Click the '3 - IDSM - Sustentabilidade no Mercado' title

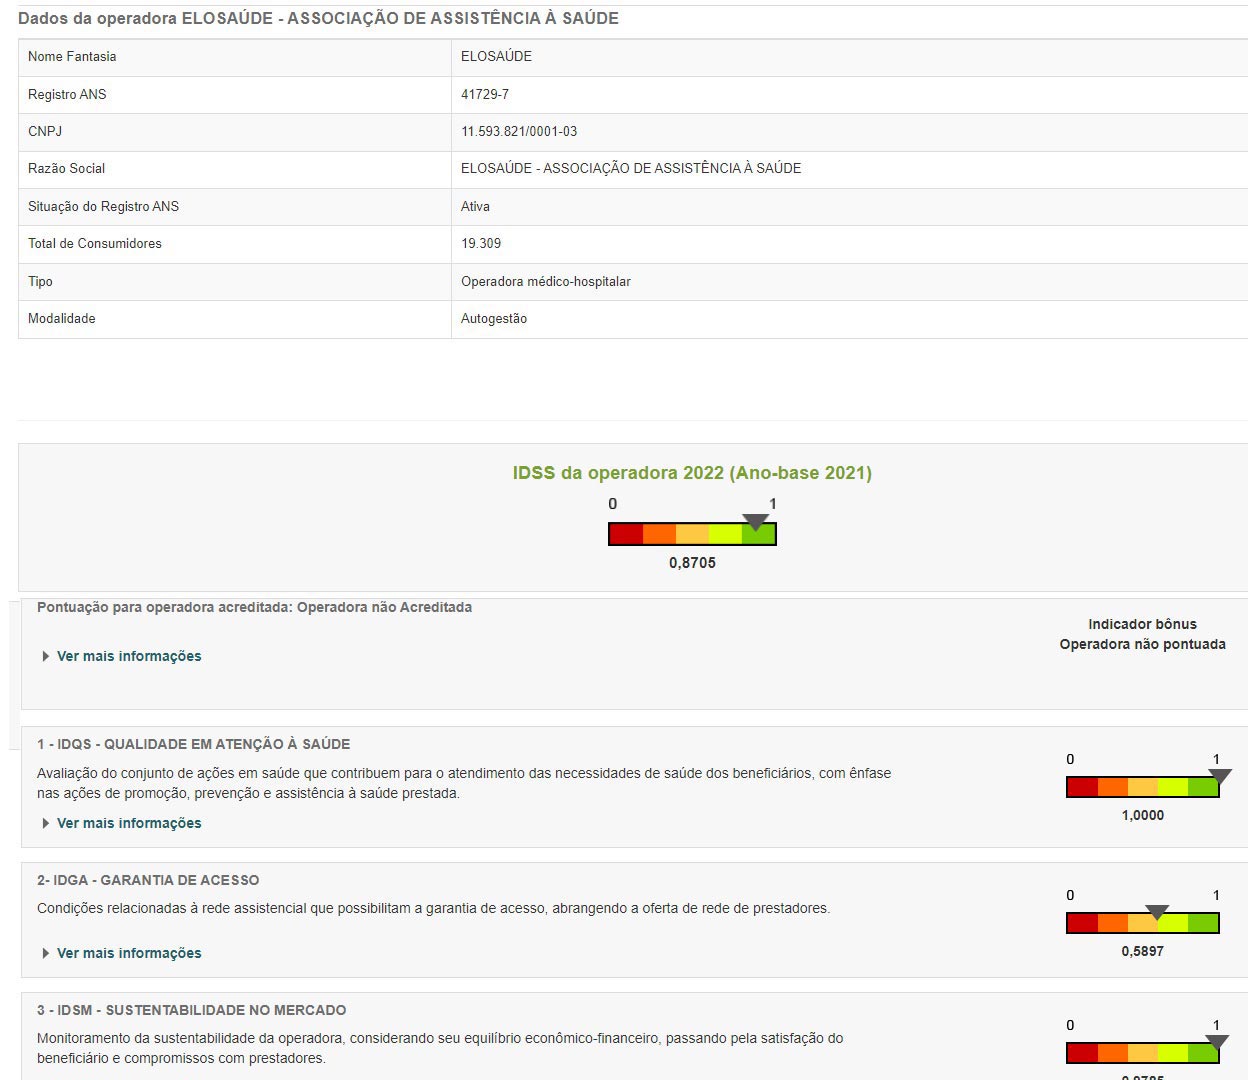(192, 1010)
